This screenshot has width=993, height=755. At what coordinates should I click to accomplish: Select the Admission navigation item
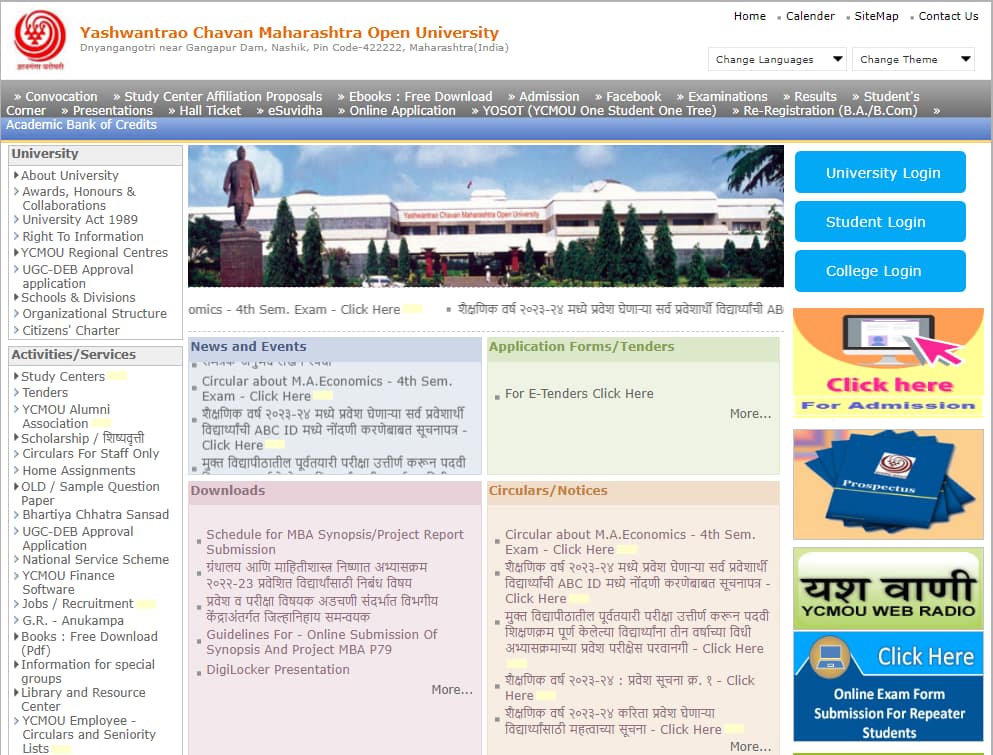click(x=545, y=96)
